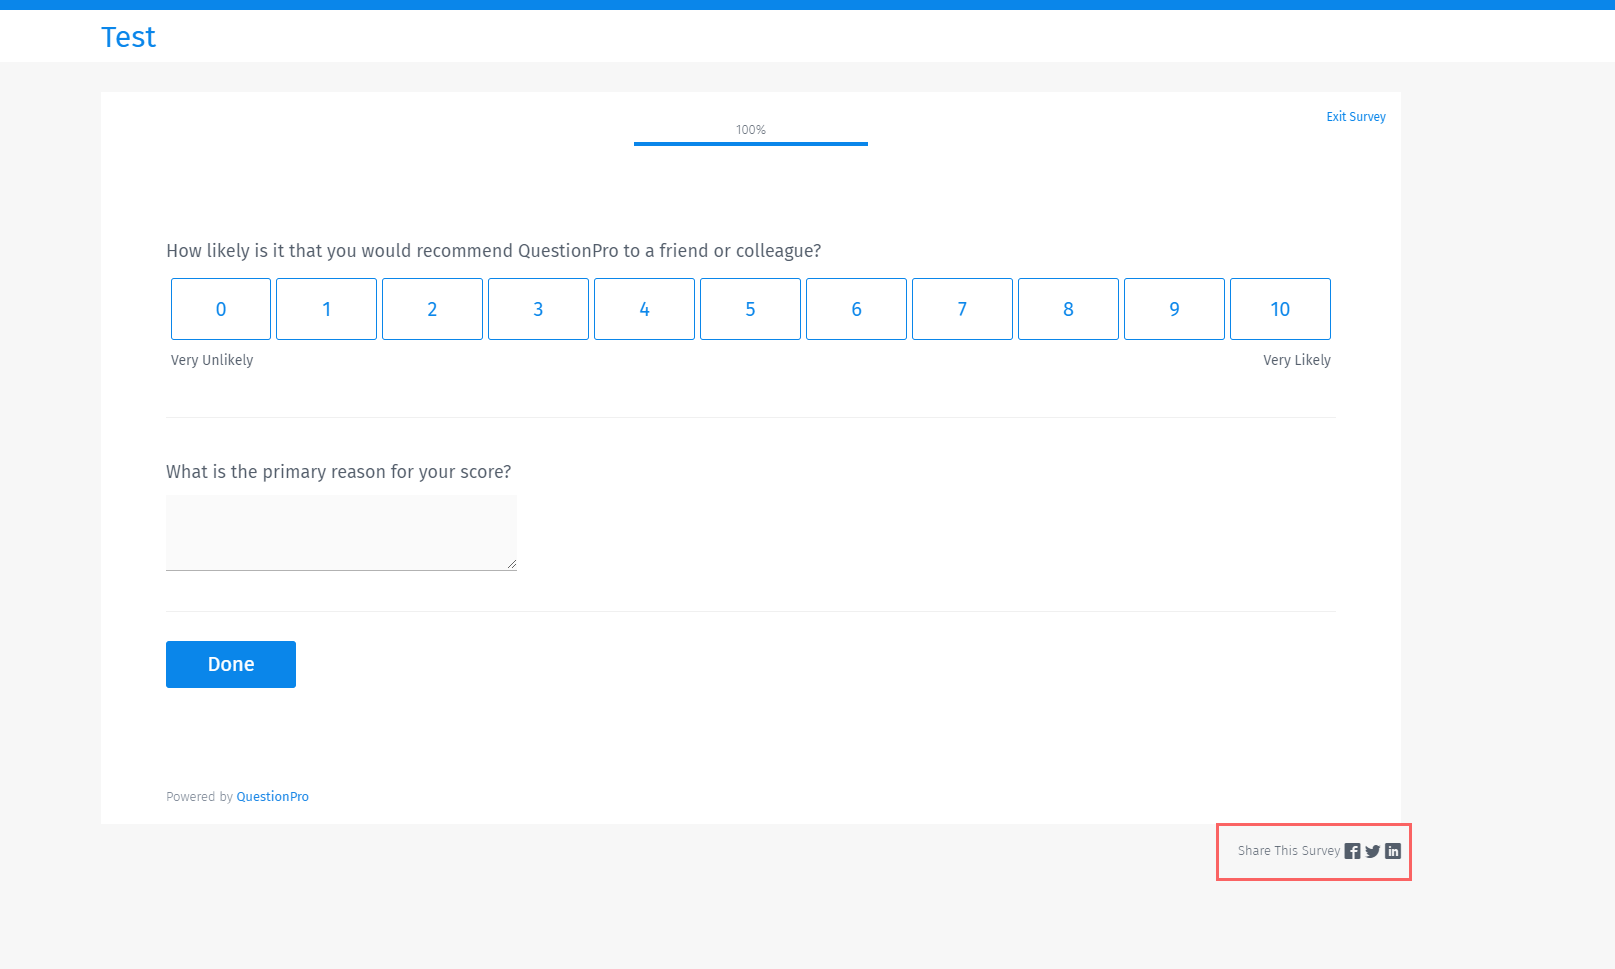Pick rating 2 on the scale
The image size is (1615, 969).
click(x=432, y=309)
